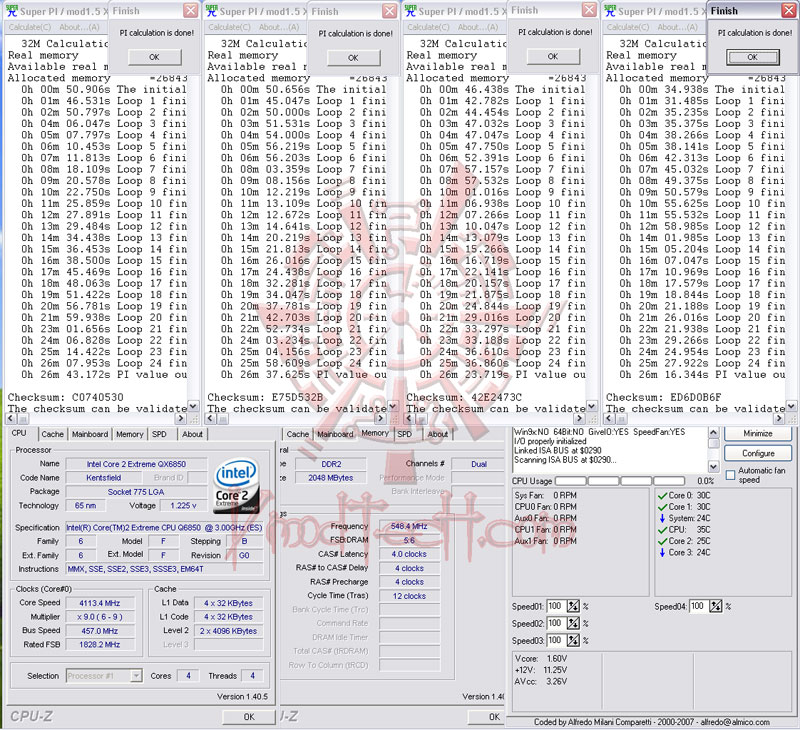Click the Speed01 value field
Viewport: 800px width, 730px height.
[556, 606]
